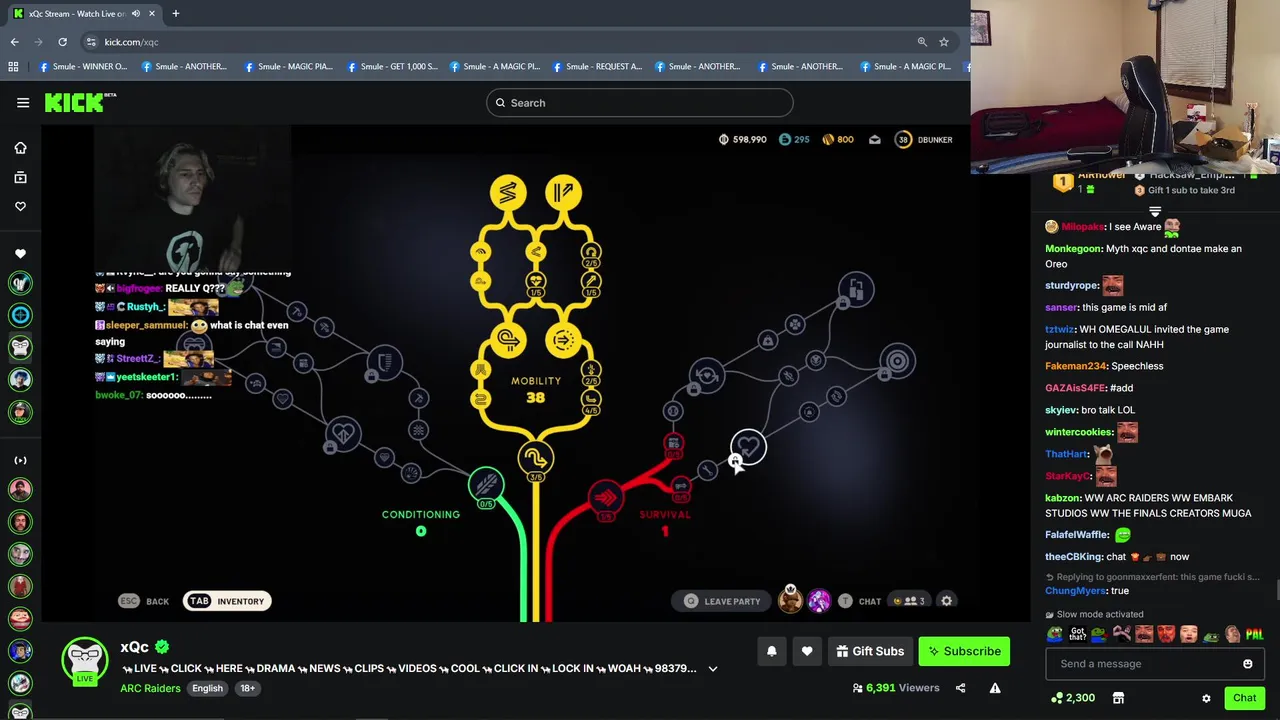
Task: Click the green Subscribe button
Action: pos(964,651)
